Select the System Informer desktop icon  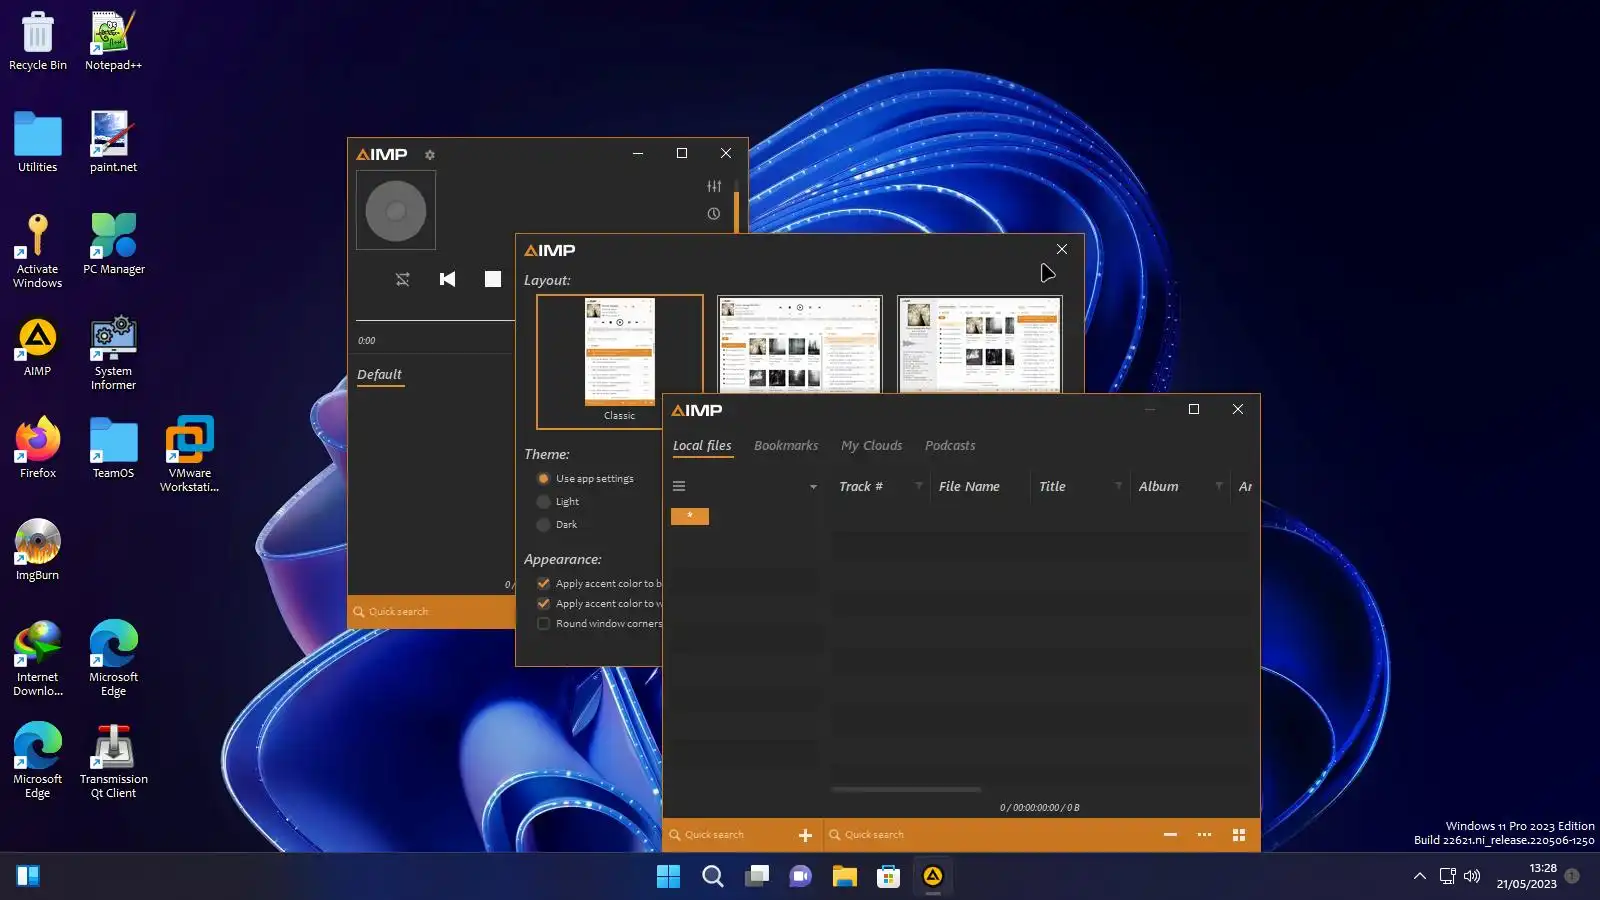point(114,354)
